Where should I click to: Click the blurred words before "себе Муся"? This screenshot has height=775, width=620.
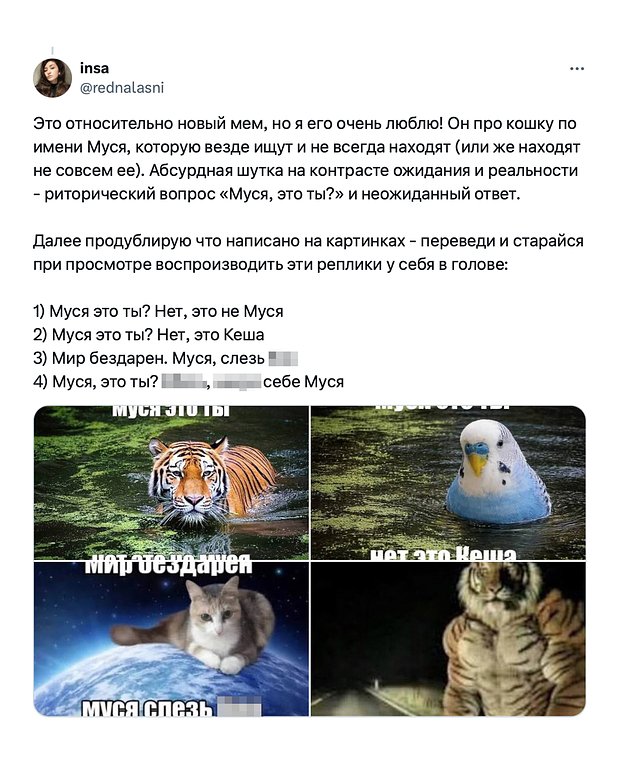point(212,382)
